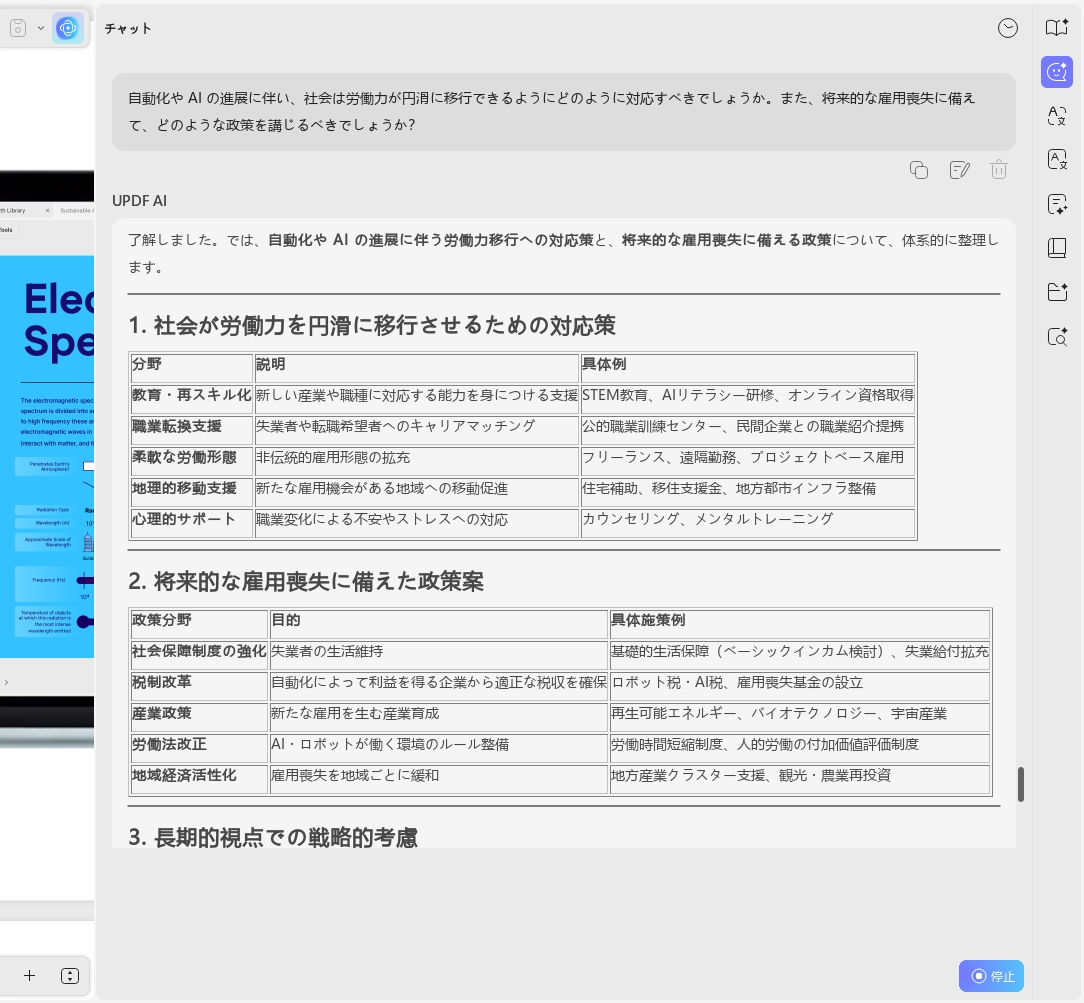
Task: Click the 住宅補助、移住支援金 cell
Action: 748,491
